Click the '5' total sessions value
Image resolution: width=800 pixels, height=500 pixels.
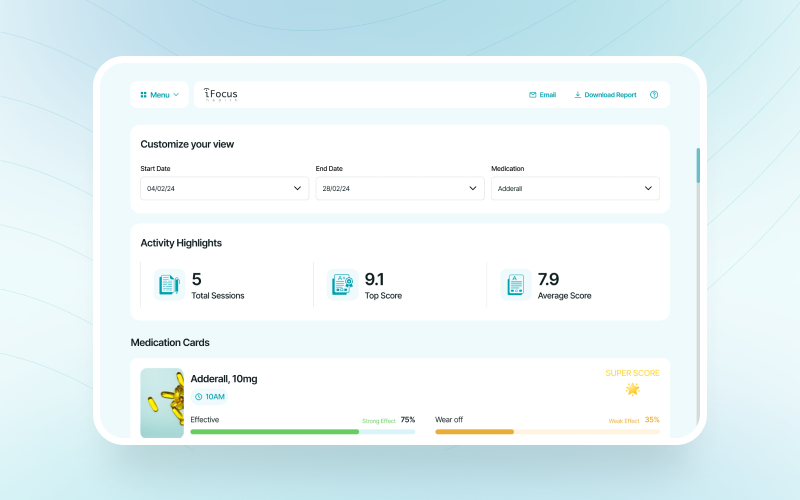point(196,279)
